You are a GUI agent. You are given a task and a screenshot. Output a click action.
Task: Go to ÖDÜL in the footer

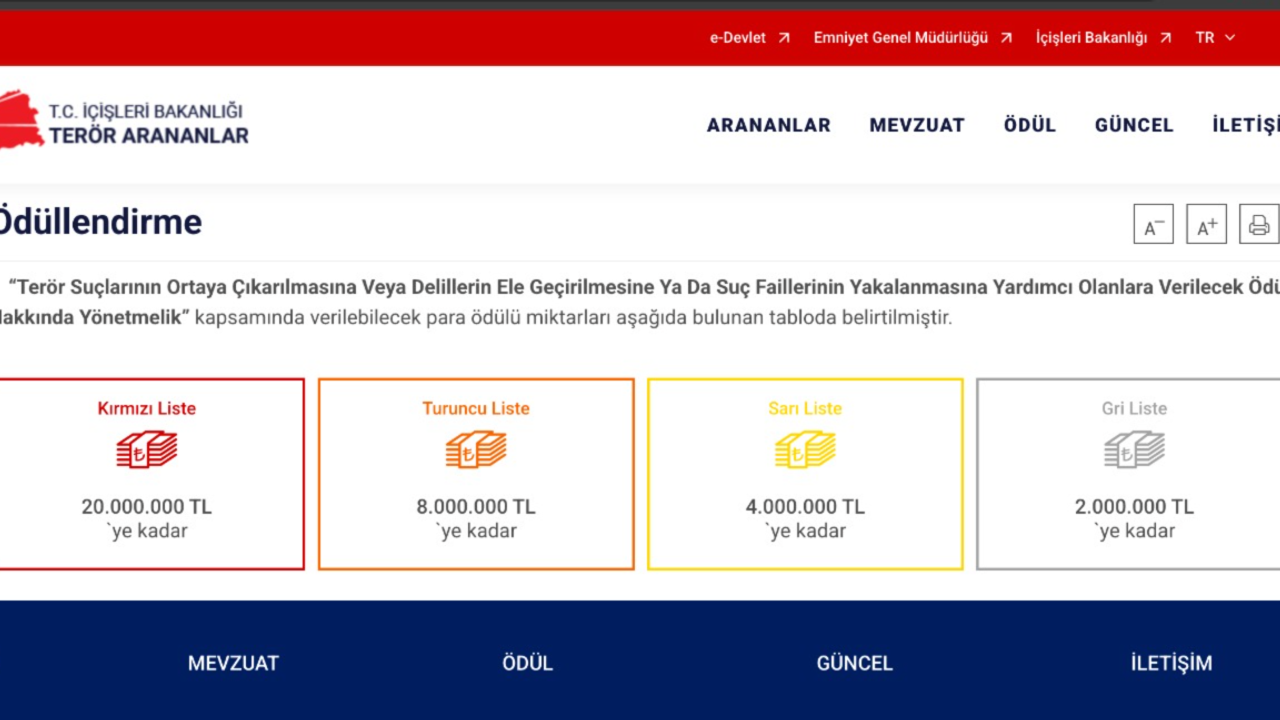click(527, 663)
